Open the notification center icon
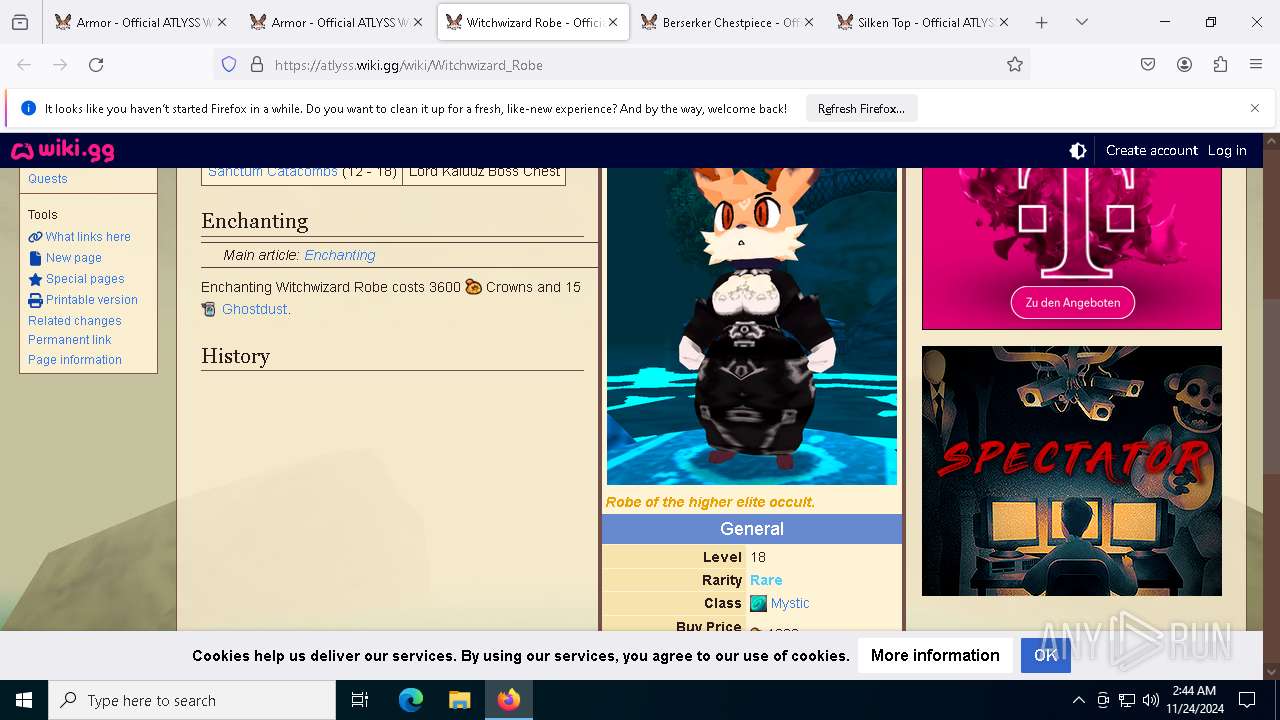 coord(1247,700)
